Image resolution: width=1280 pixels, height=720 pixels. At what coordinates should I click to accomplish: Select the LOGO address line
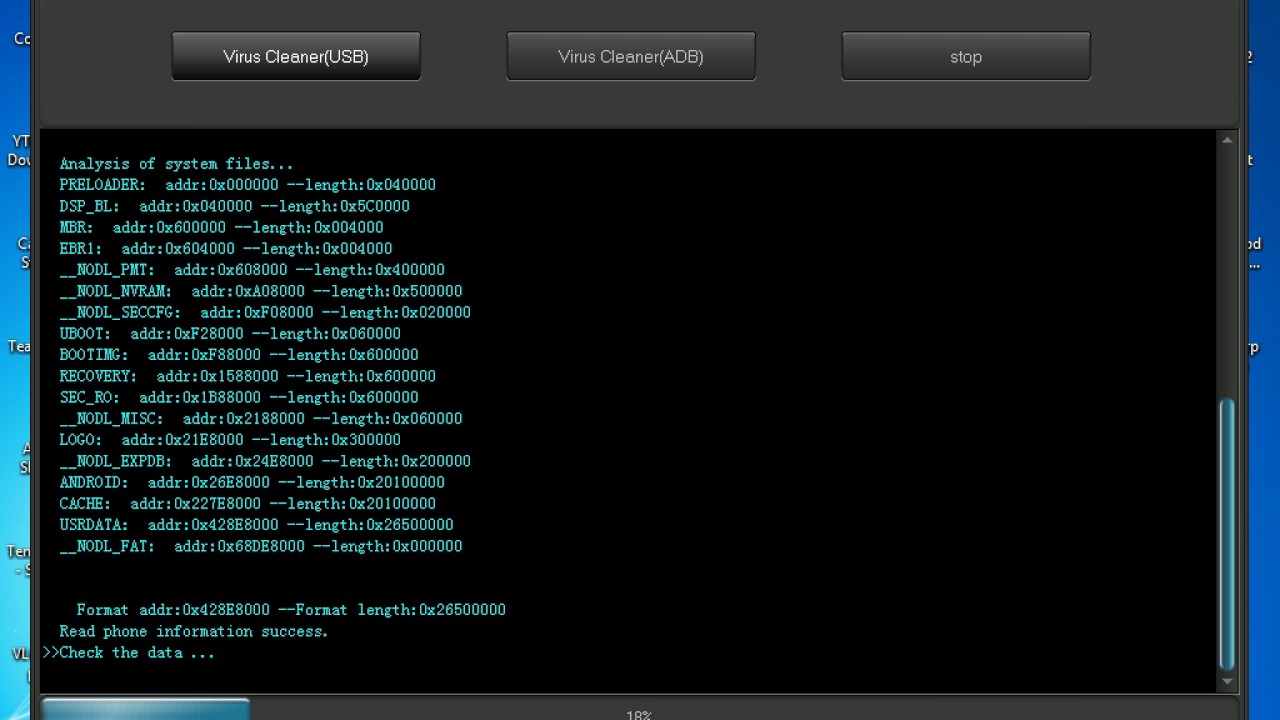pos(230,440)
